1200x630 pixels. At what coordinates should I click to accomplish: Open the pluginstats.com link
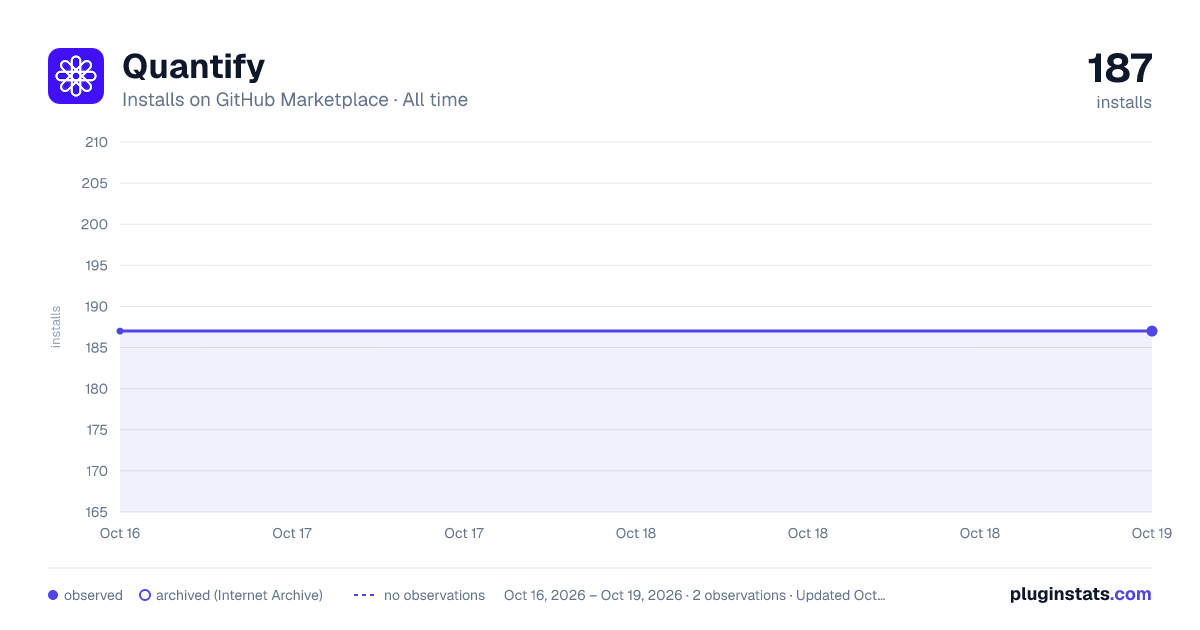point(1081,594)
